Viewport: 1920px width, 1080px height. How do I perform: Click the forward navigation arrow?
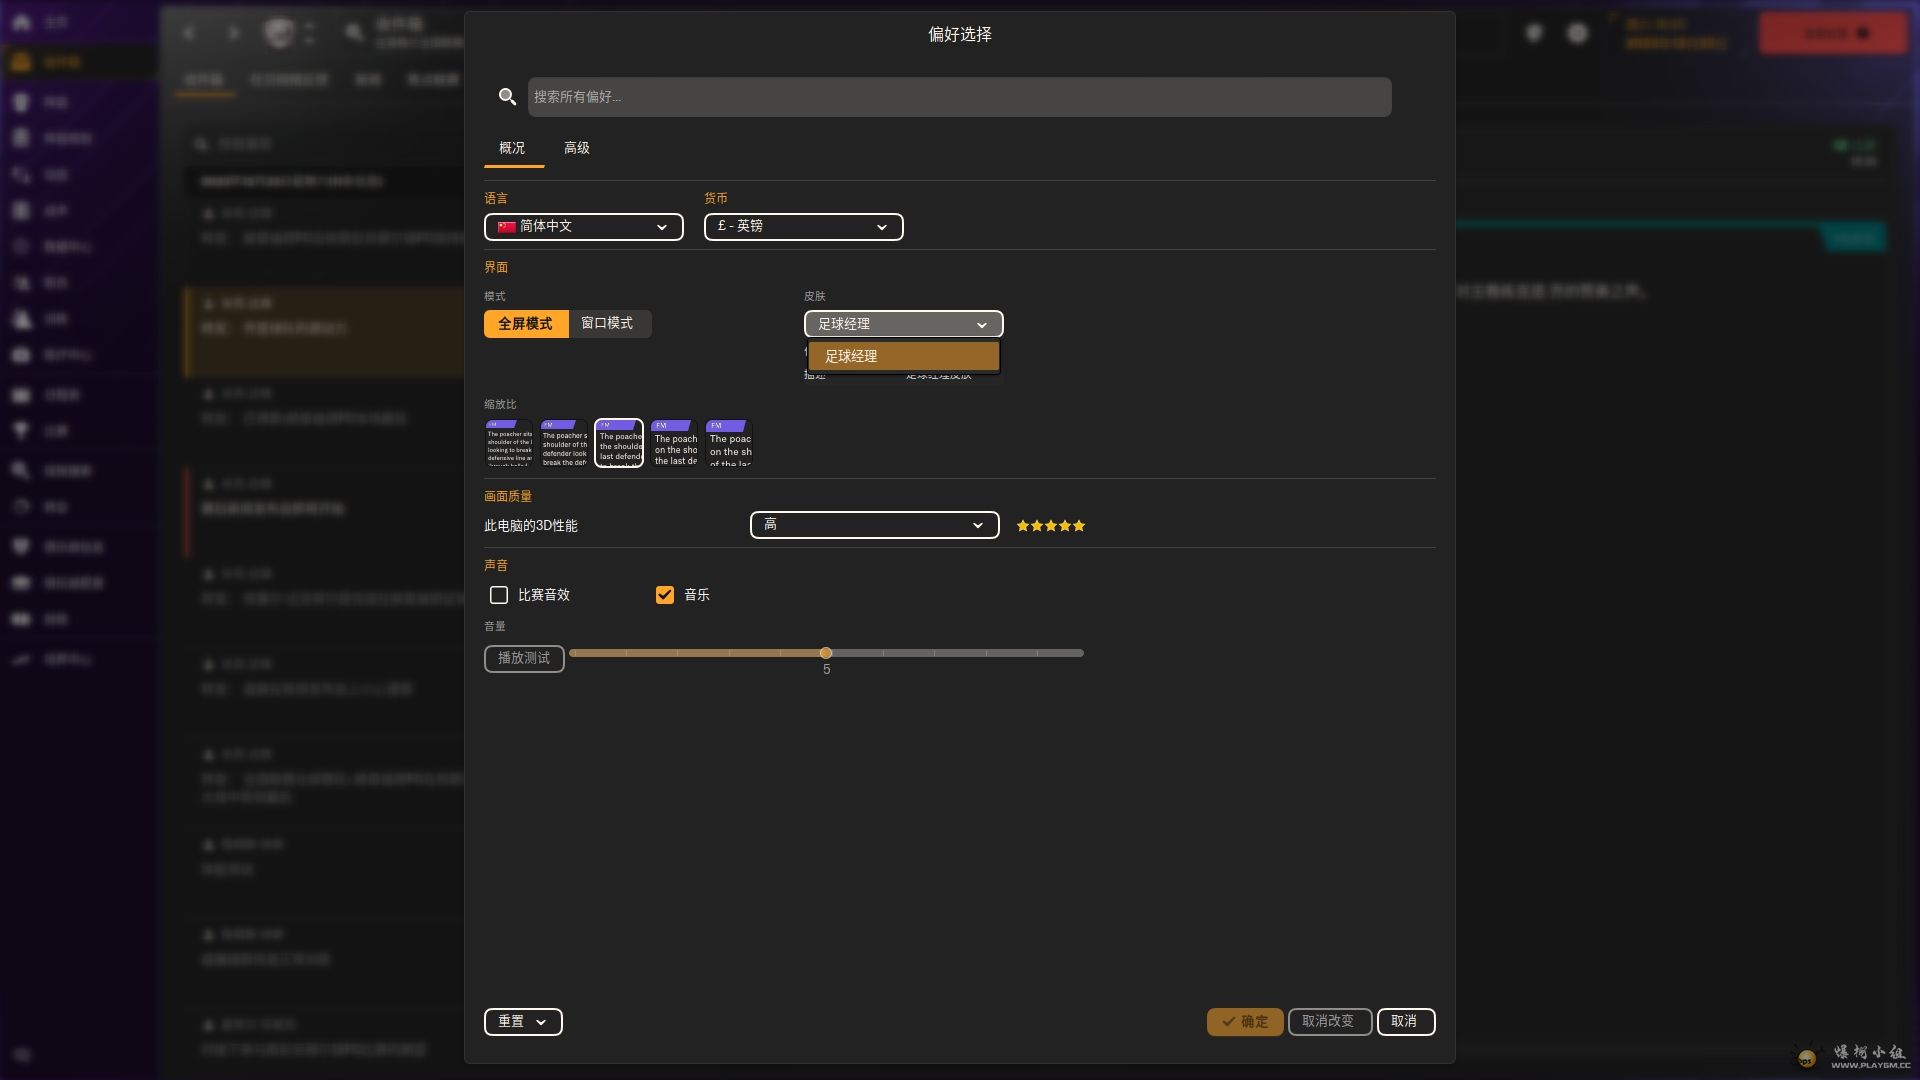(233, 33)
